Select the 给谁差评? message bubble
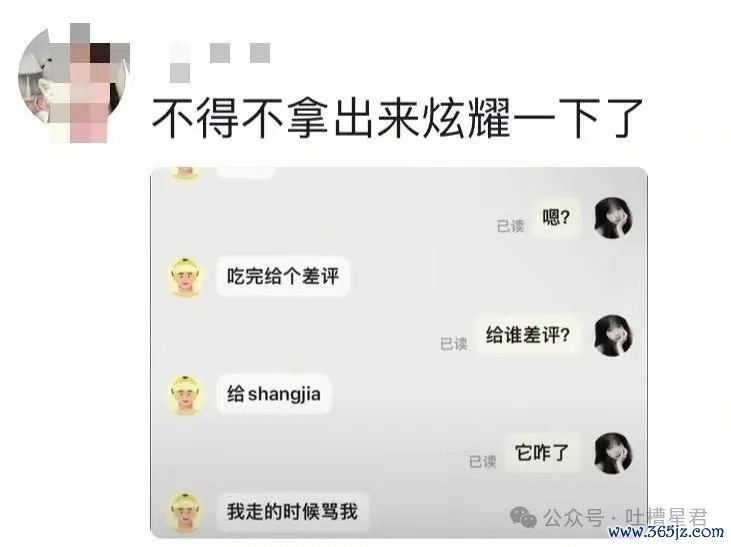Image resolution: width=731 pixels, height=547 pixels. (x=528, y=335)
